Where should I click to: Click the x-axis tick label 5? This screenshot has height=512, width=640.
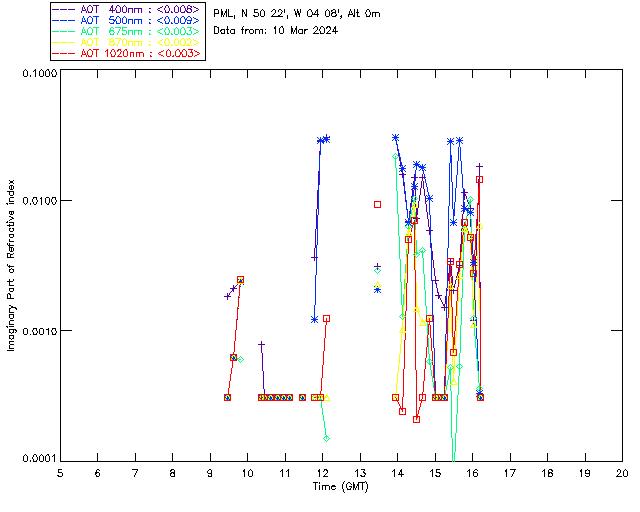pos(60,473)
